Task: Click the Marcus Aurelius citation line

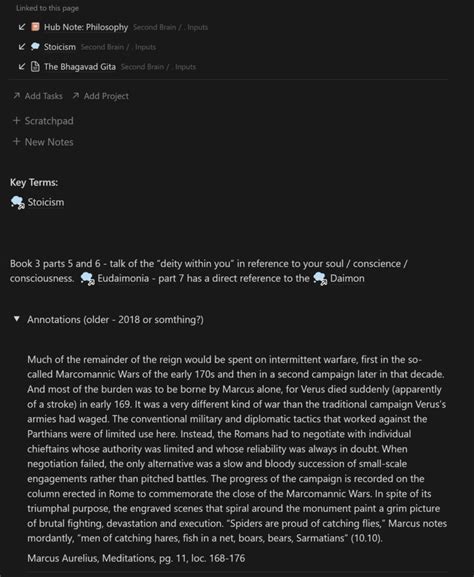Action: (x=136, y=558)
